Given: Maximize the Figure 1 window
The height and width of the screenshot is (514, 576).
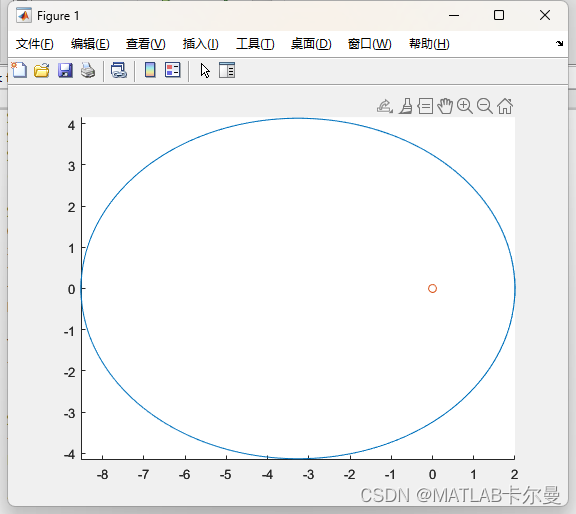Looking at the screenshot, I should (499, 15).
